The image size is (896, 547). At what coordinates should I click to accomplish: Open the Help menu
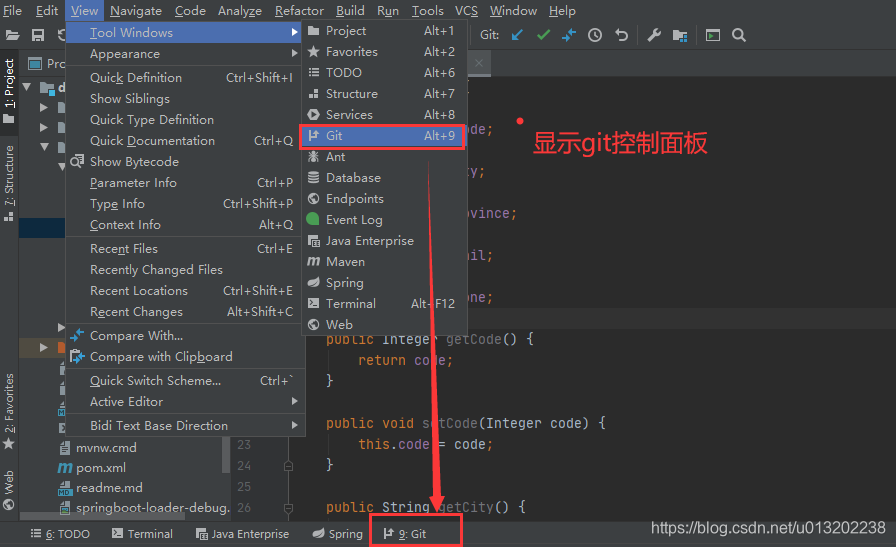[562, 11]
